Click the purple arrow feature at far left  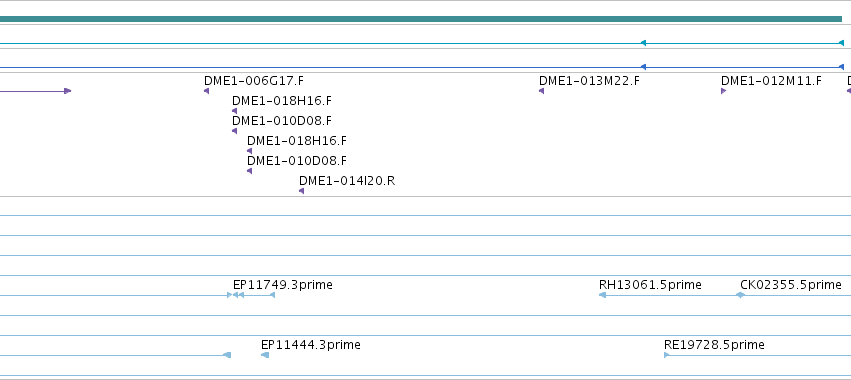[35, 91]
